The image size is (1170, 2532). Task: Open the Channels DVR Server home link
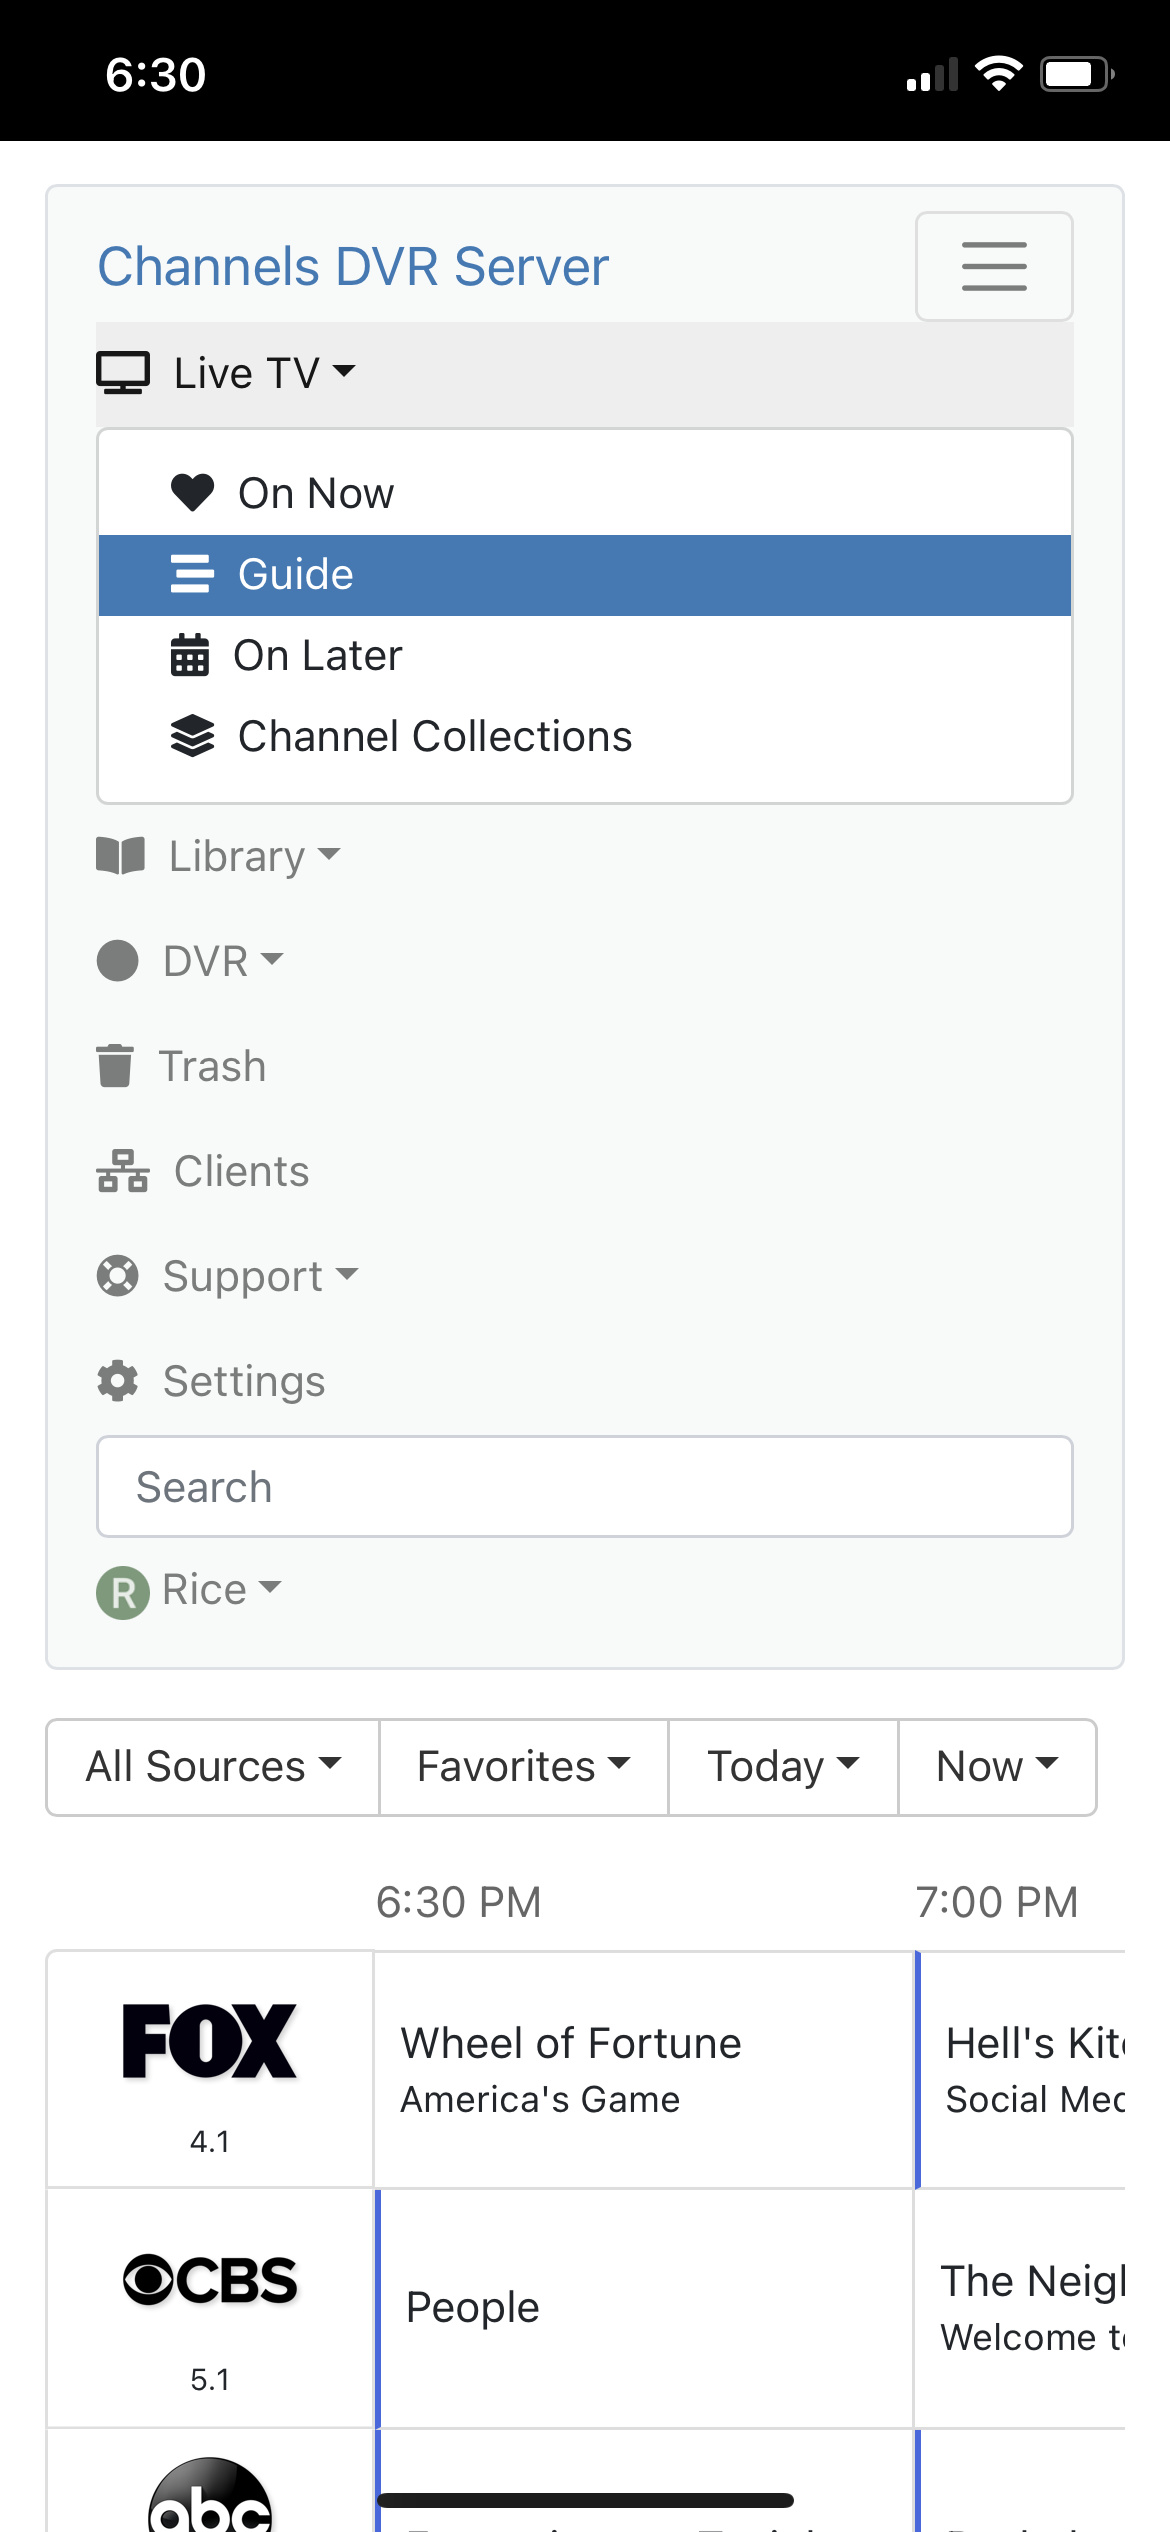[353, 267]
